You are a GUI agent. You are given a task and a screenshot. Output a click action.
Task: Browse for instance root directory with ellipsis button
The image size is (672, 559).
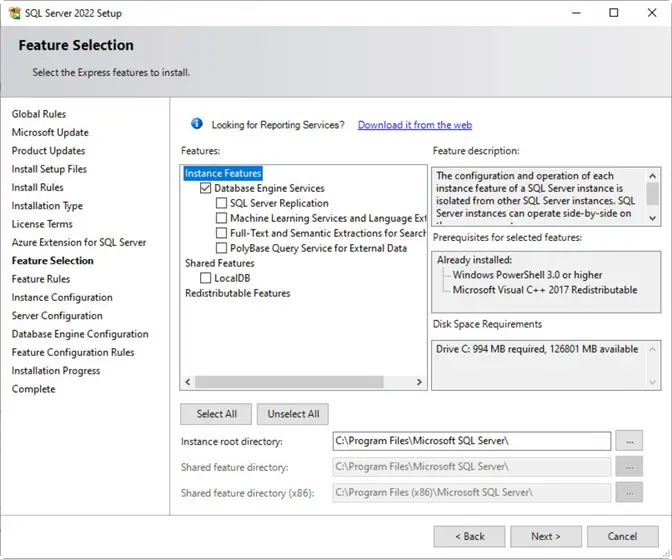629,441
